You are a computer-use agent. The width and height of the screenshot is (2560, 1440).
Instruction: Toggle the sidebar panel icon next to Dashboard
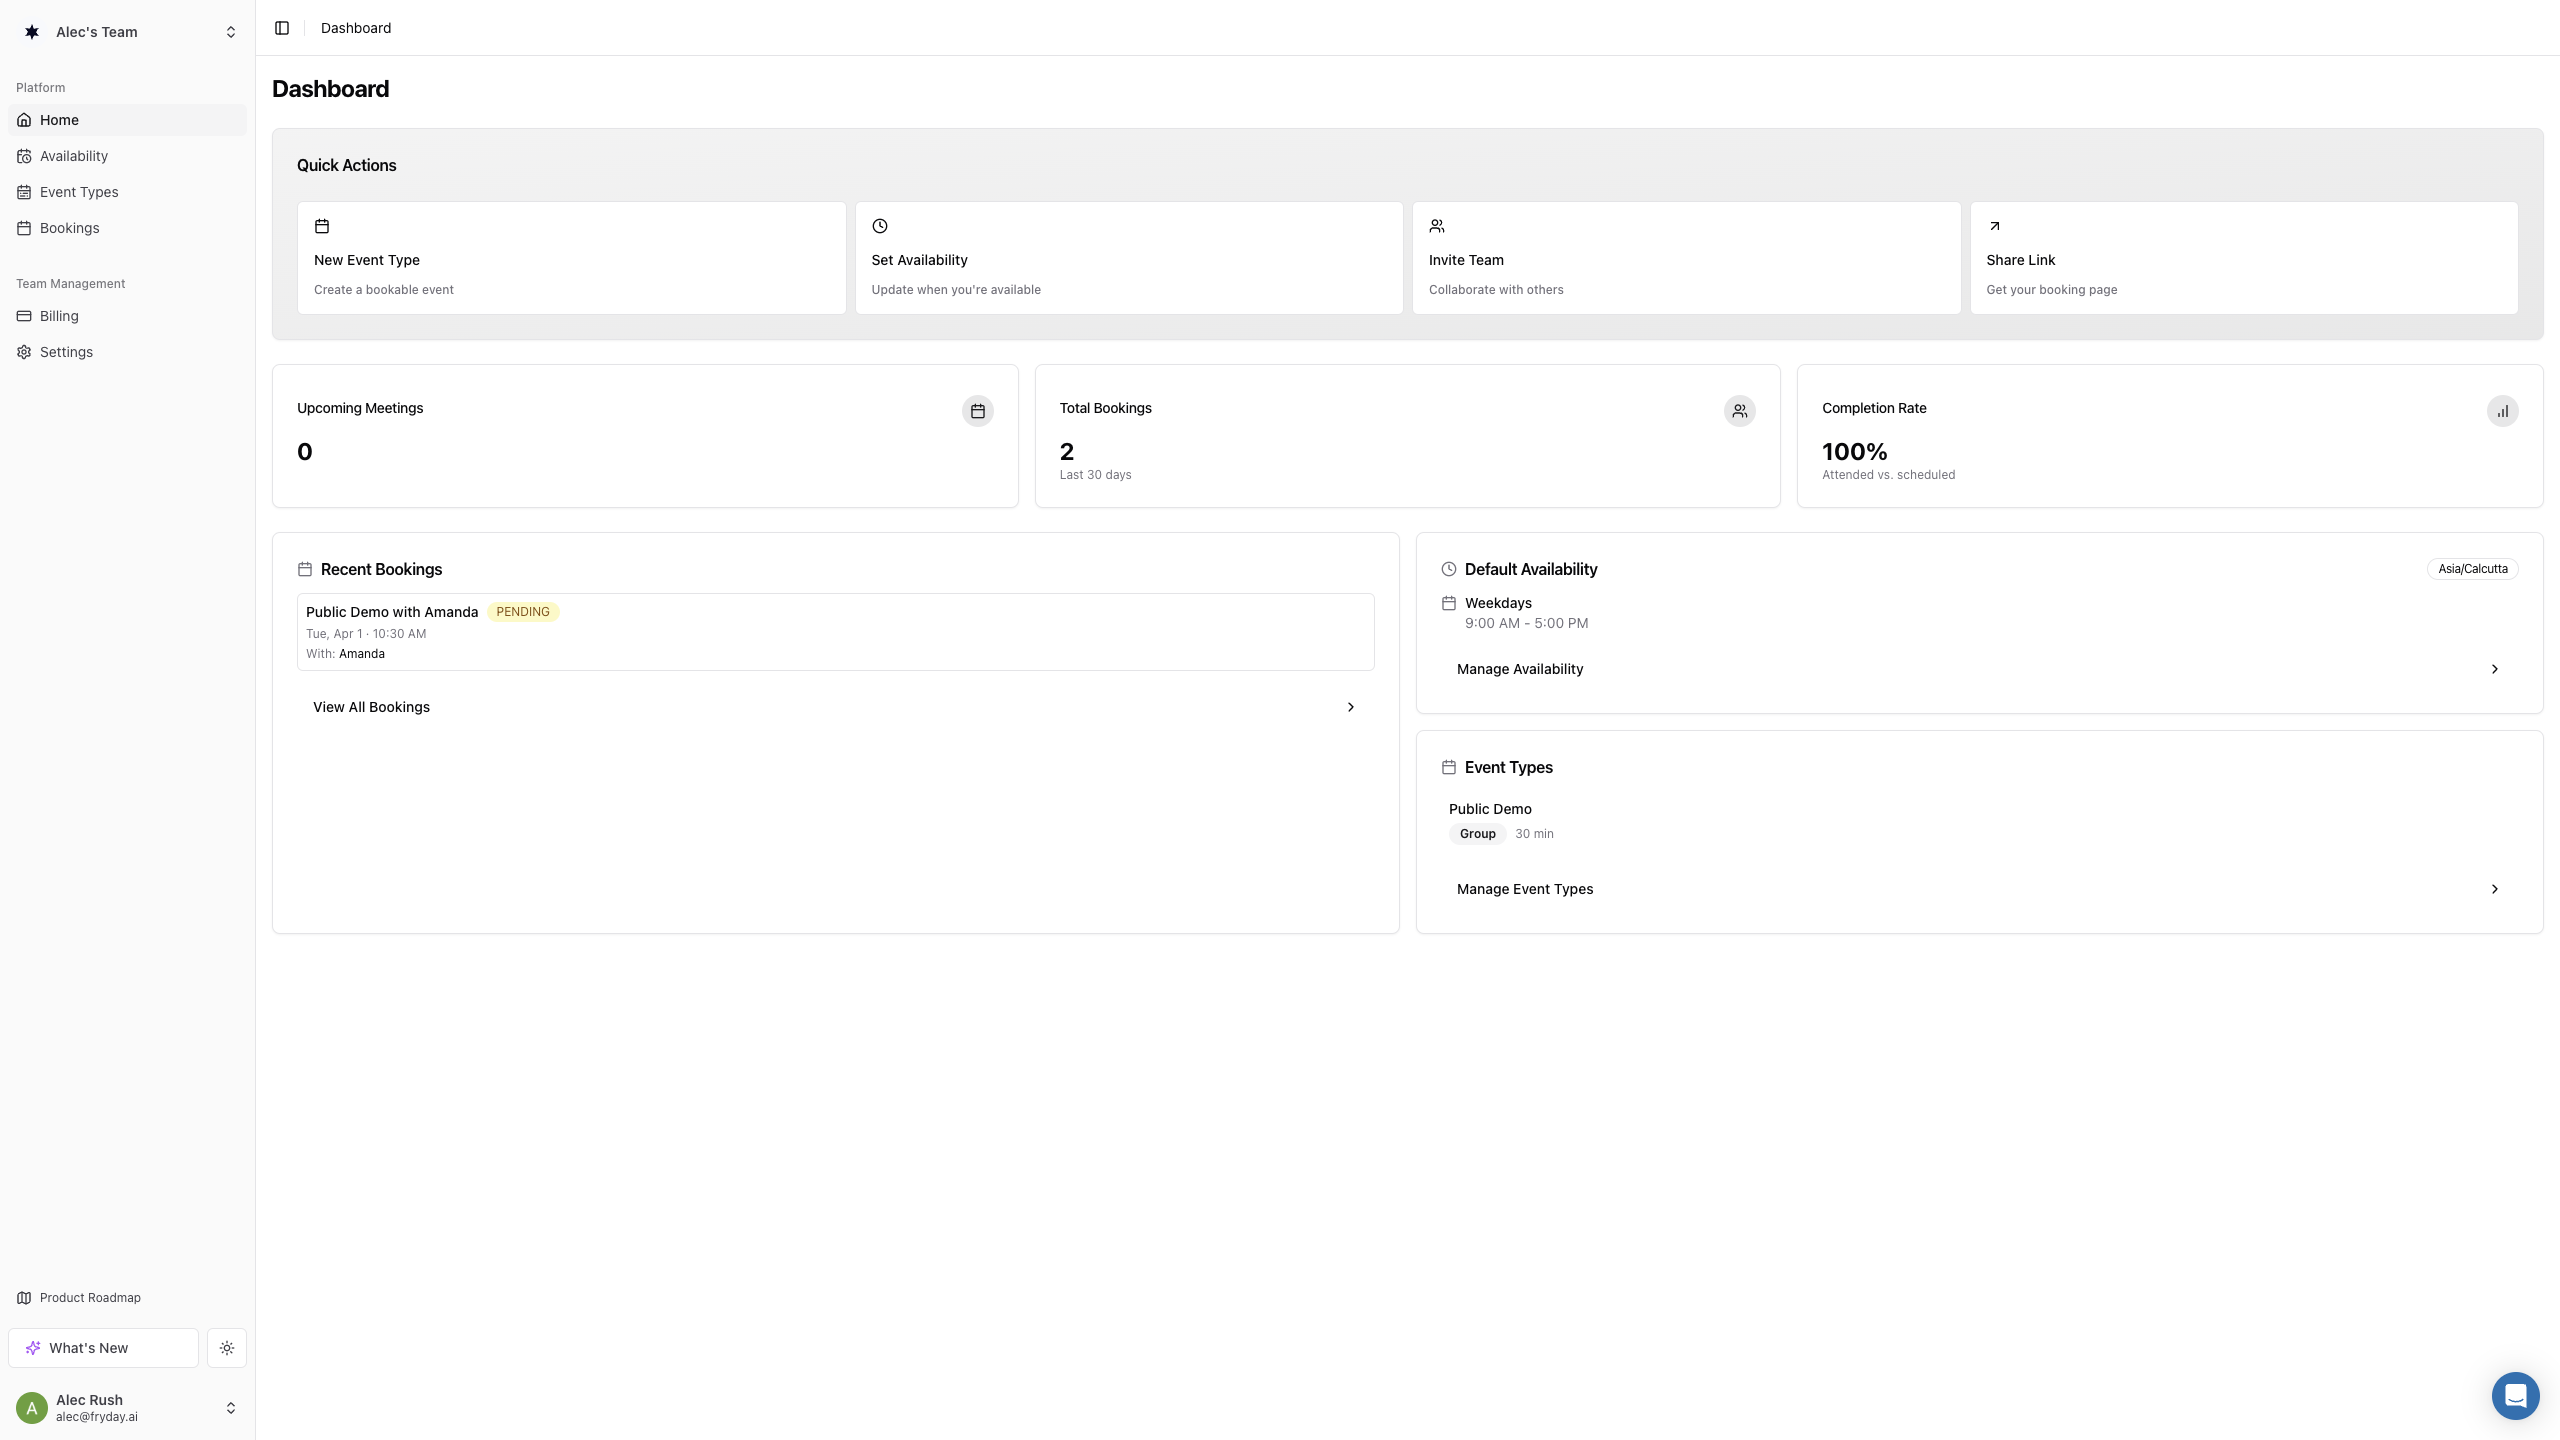click(282, 28)
